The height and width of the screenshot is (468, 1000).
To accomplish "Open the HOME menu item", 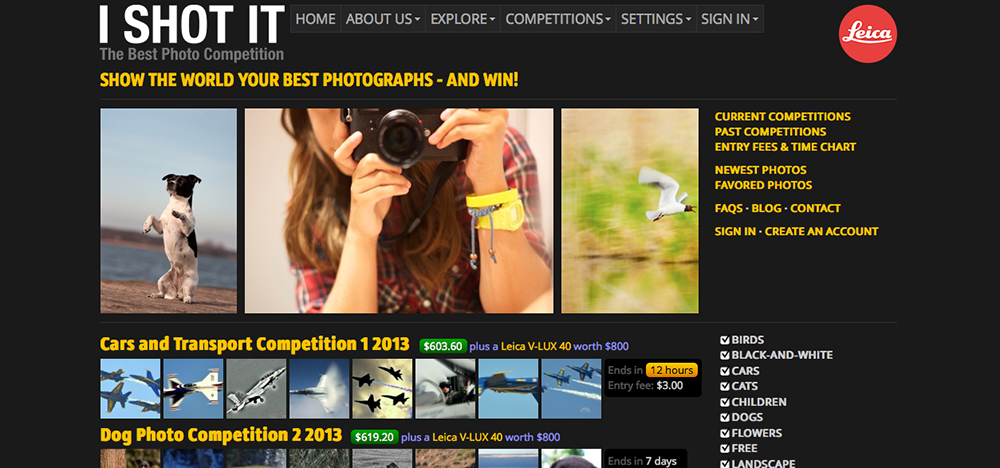I will coord(315,19).
